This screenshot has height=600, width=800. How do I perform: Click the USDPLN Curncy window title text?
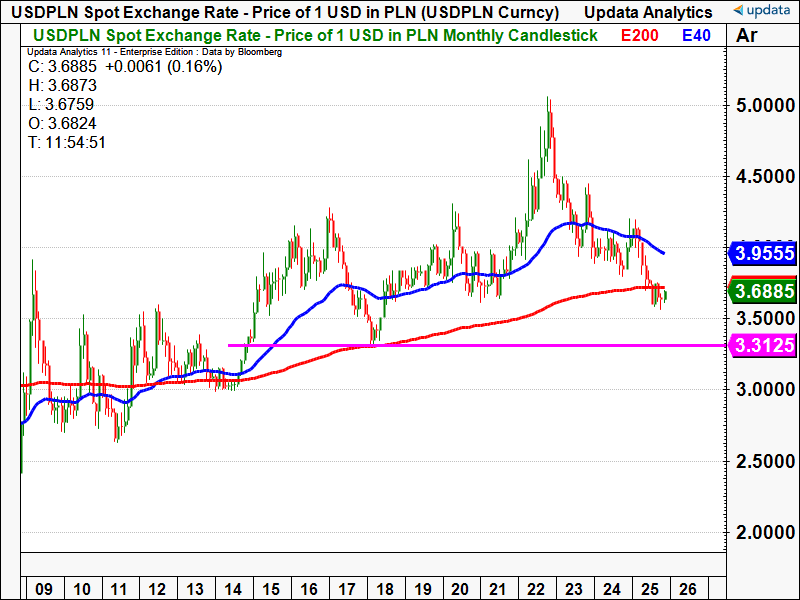click(x=286, y=12)
